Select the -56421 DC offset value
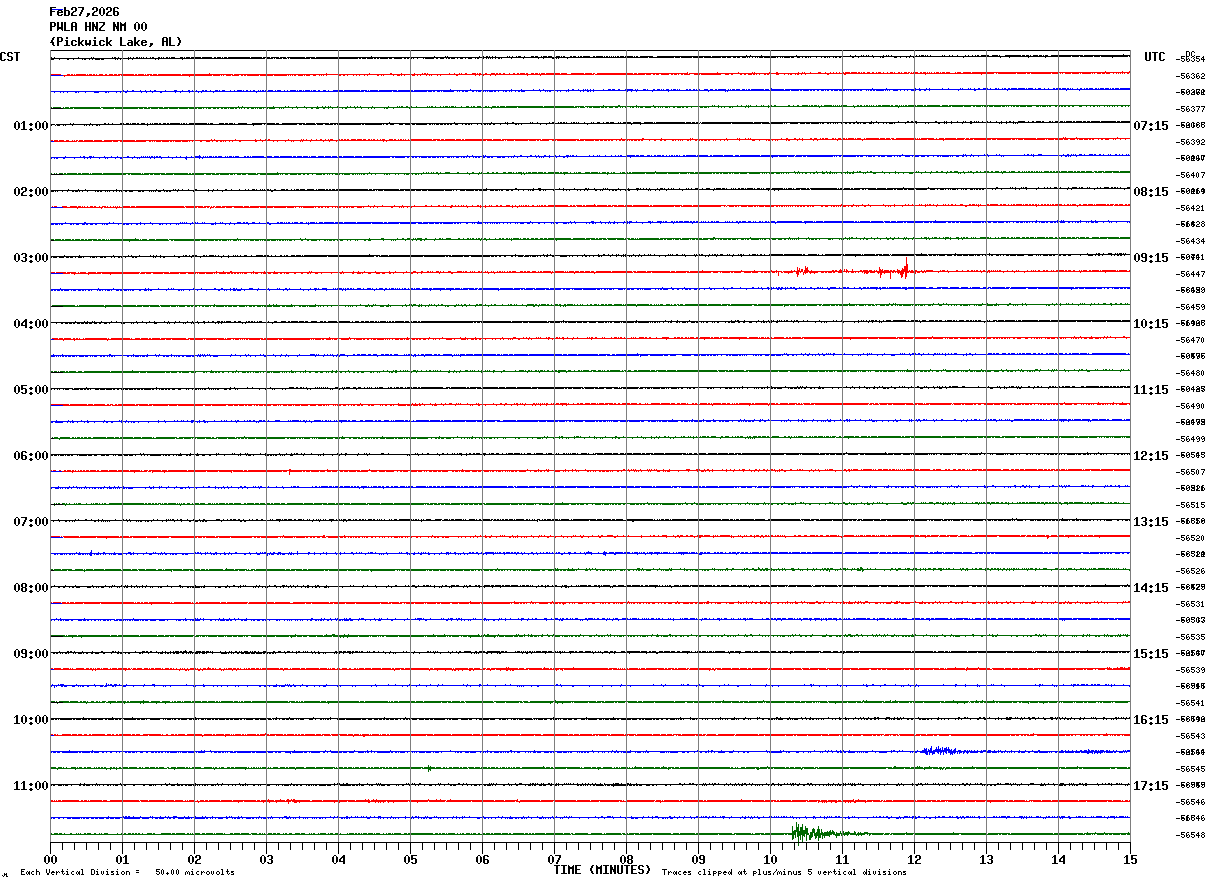Image resolution: width=1210 pixels, height=886 pixels. pyautogui.click(x=1191, y=208)
